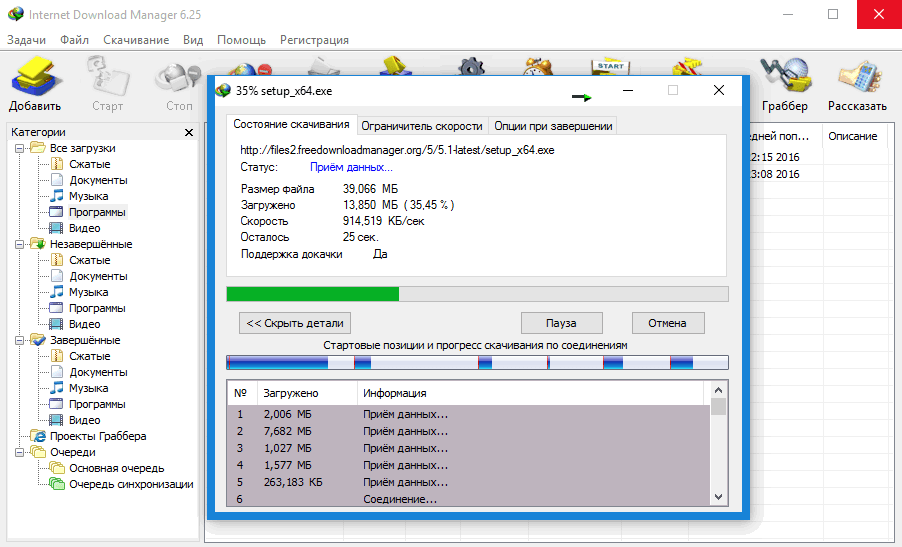
Task: Select Основная очередь queue
Action: (116, 468)
